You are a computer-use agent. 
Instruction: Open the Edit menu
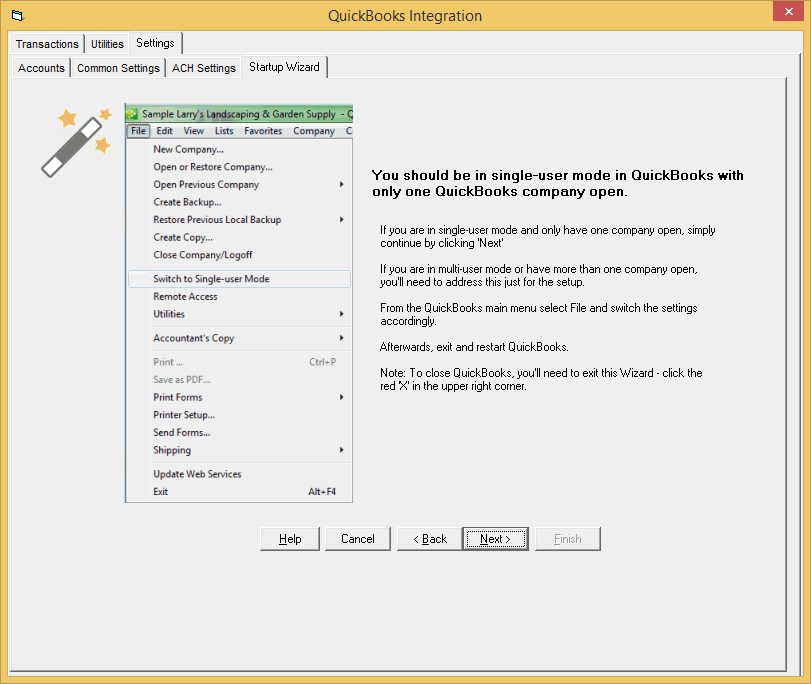pyautogui.click(x=164, y=130)
